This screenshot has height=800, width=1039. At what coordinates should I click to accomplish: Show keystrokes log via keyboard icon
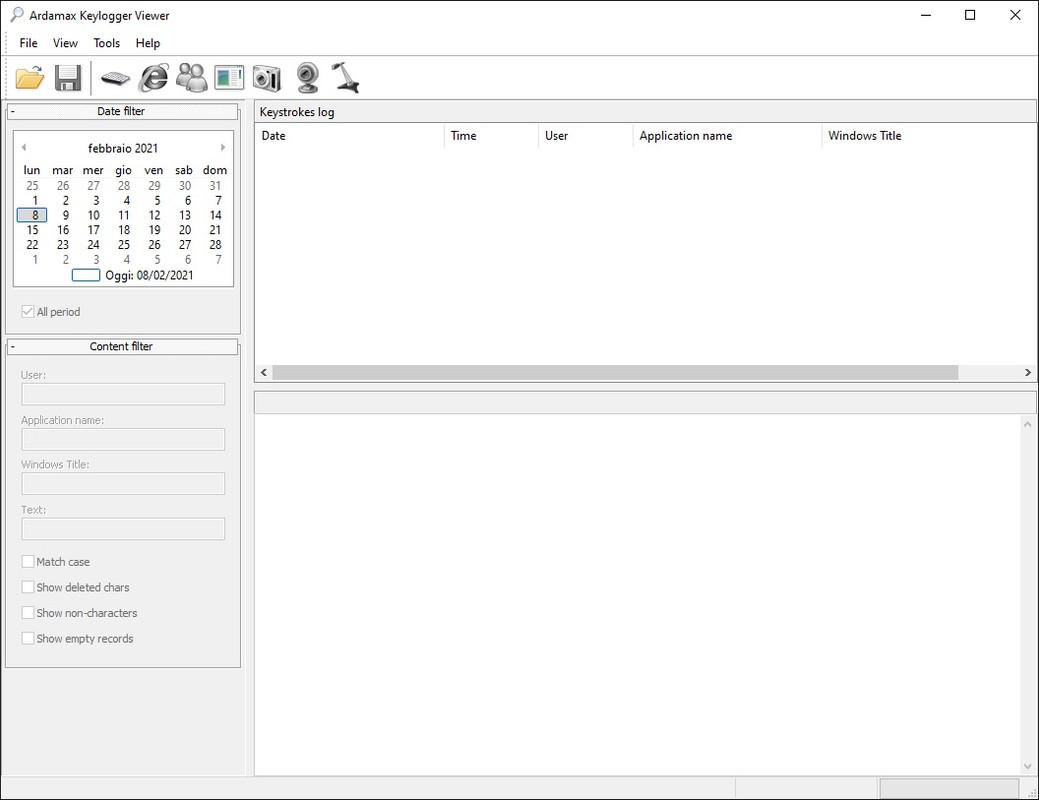coord(115,78)
